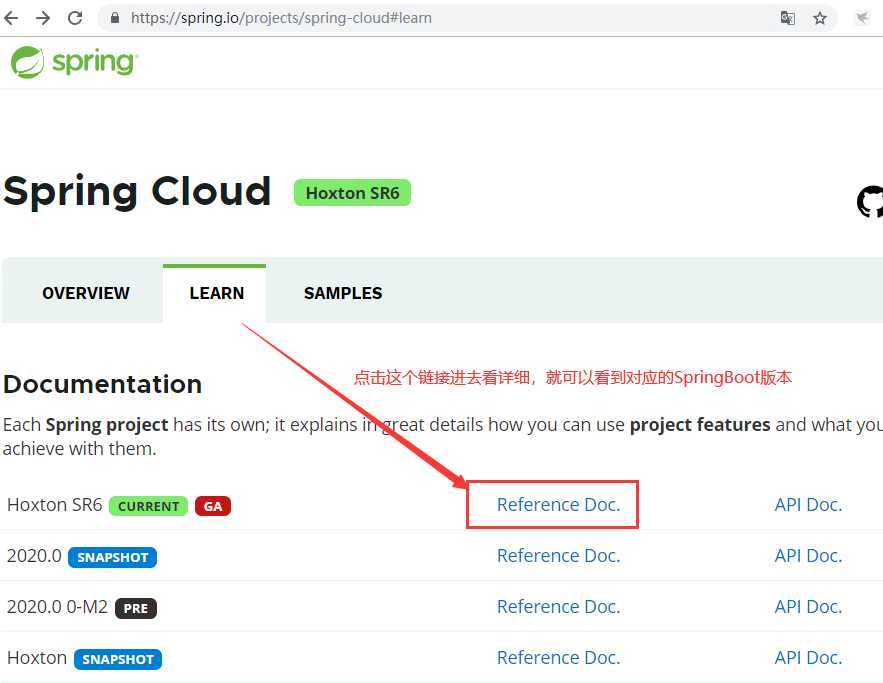The width and height of the screenshot is (883, 683).
Task: Click the PRE badge next to 2020.0 0-M2
Action: [136, 608]
